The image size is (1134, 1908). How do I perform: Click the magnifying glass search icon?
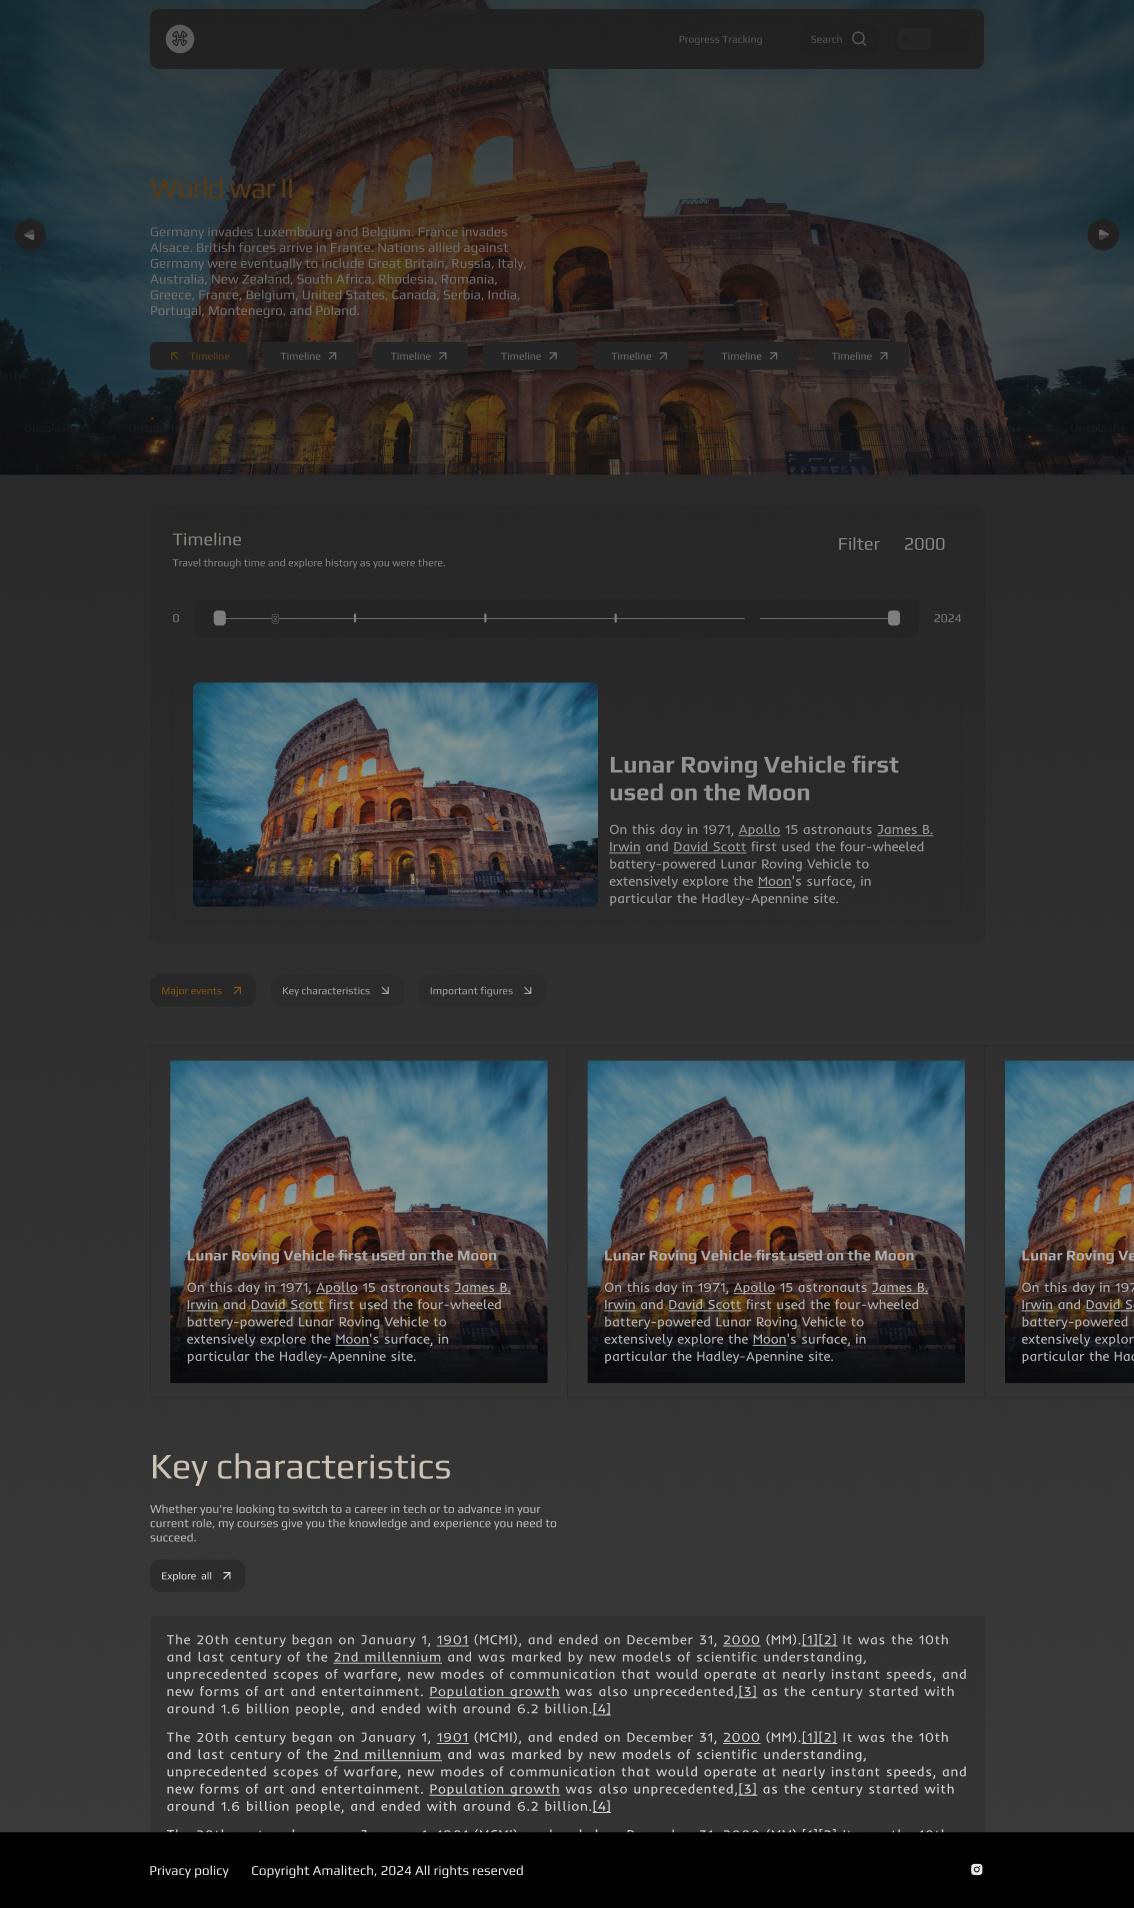tap(859, 39)
